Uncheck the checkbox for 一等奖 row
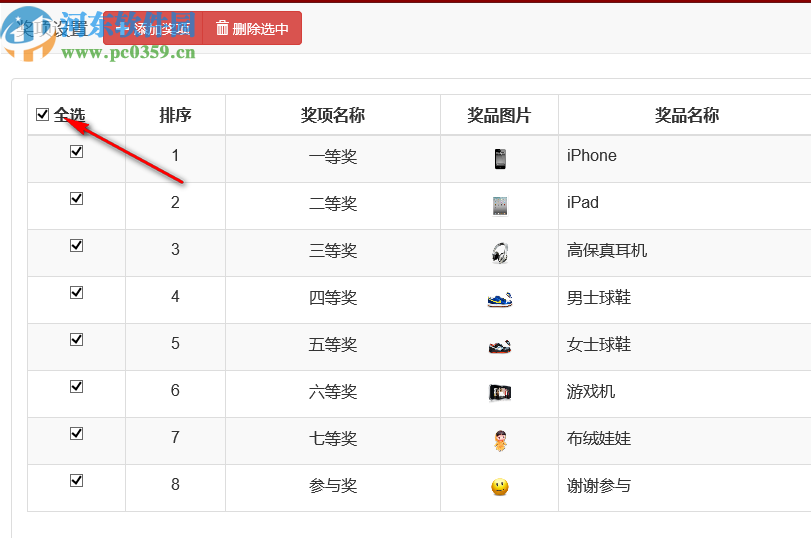The height and width of the screenshot is (538, 811). pyautogui.click(x=77, y=152)
